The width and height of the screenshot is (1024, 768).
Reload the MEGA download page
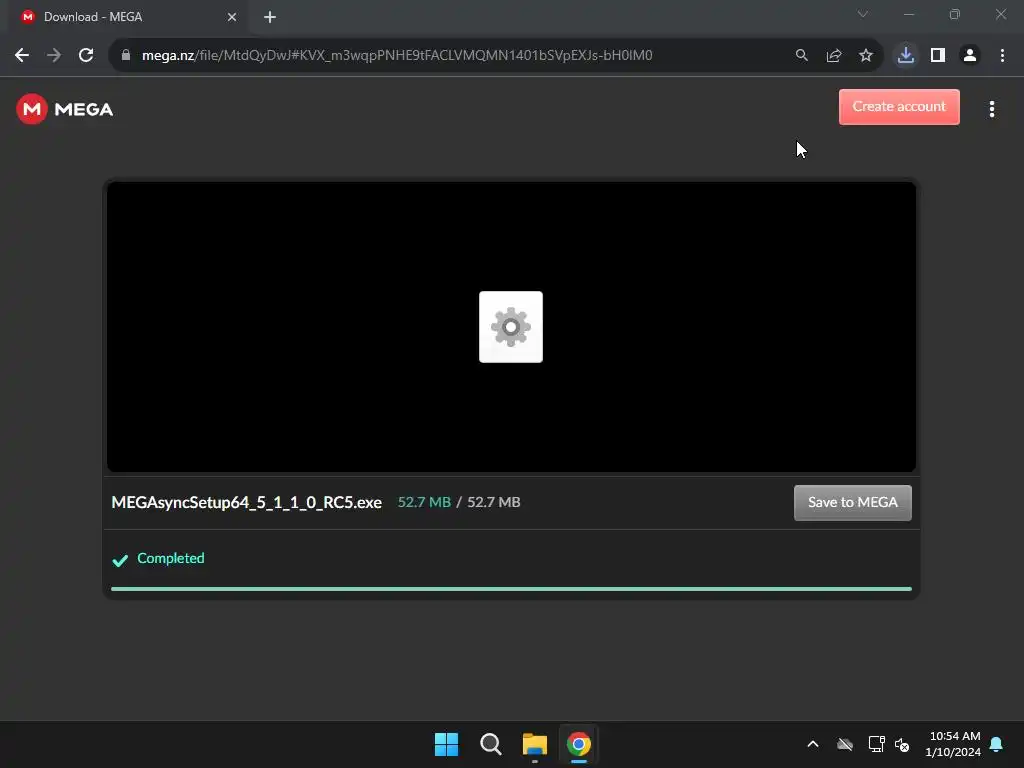click(86, 56)
